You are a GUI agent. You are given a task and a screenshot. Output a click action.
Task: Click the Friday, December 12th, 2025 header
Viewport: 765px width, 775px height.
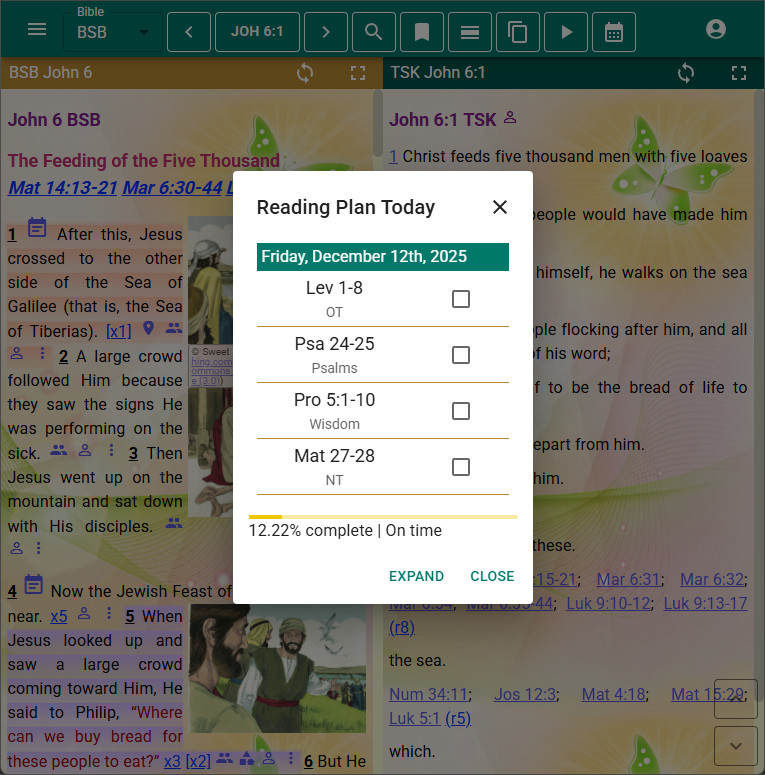(x=383, y=257)
